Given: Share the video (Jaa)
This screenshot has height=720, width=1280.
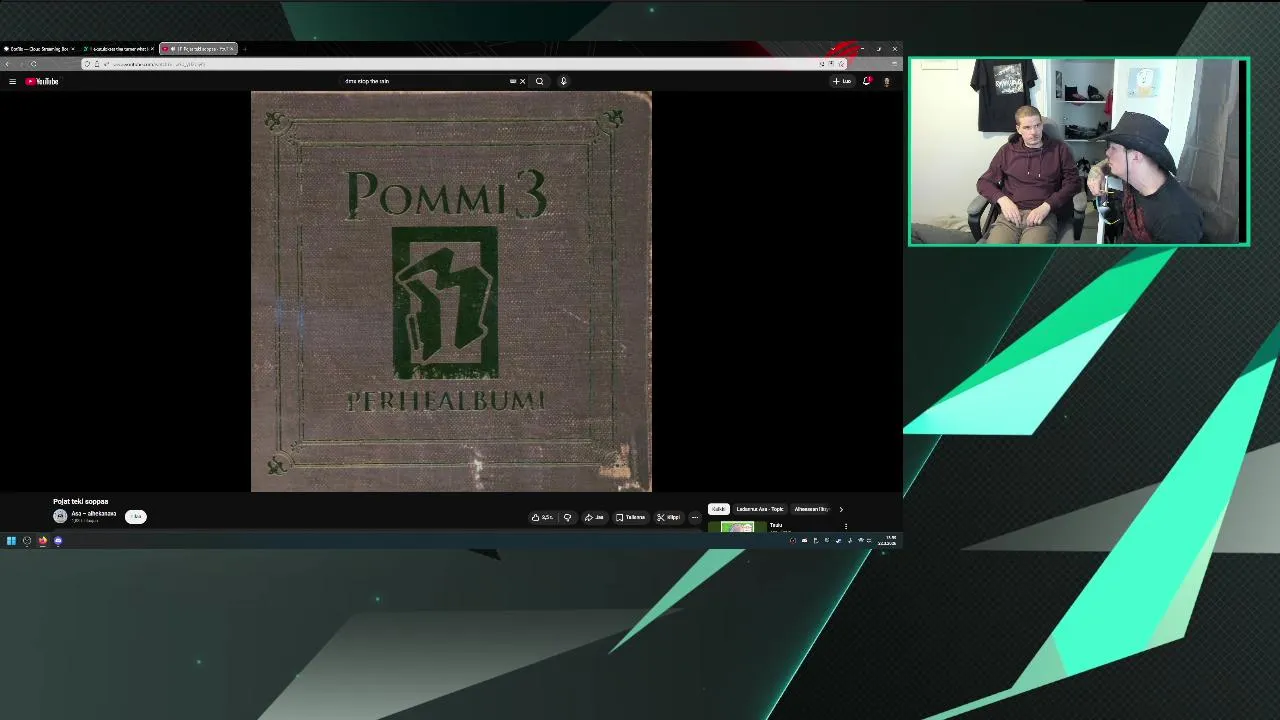Looking at the screenshot, I should click(594, 517).
